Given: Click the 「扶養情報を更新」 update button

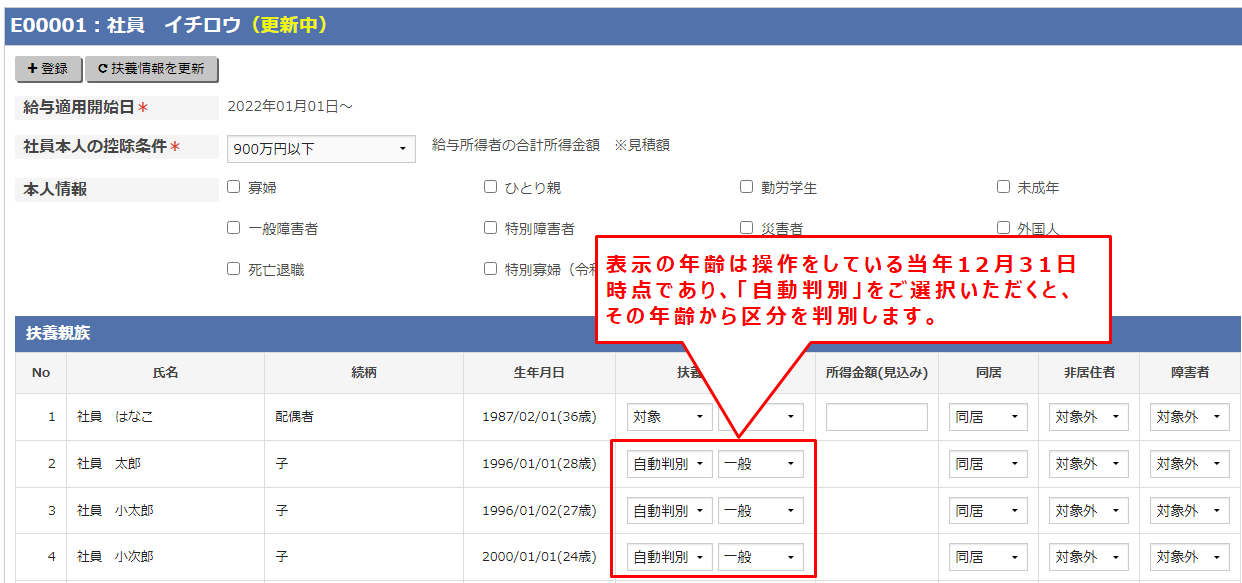Looking at the screenshot, I should [x=152, y=69].
